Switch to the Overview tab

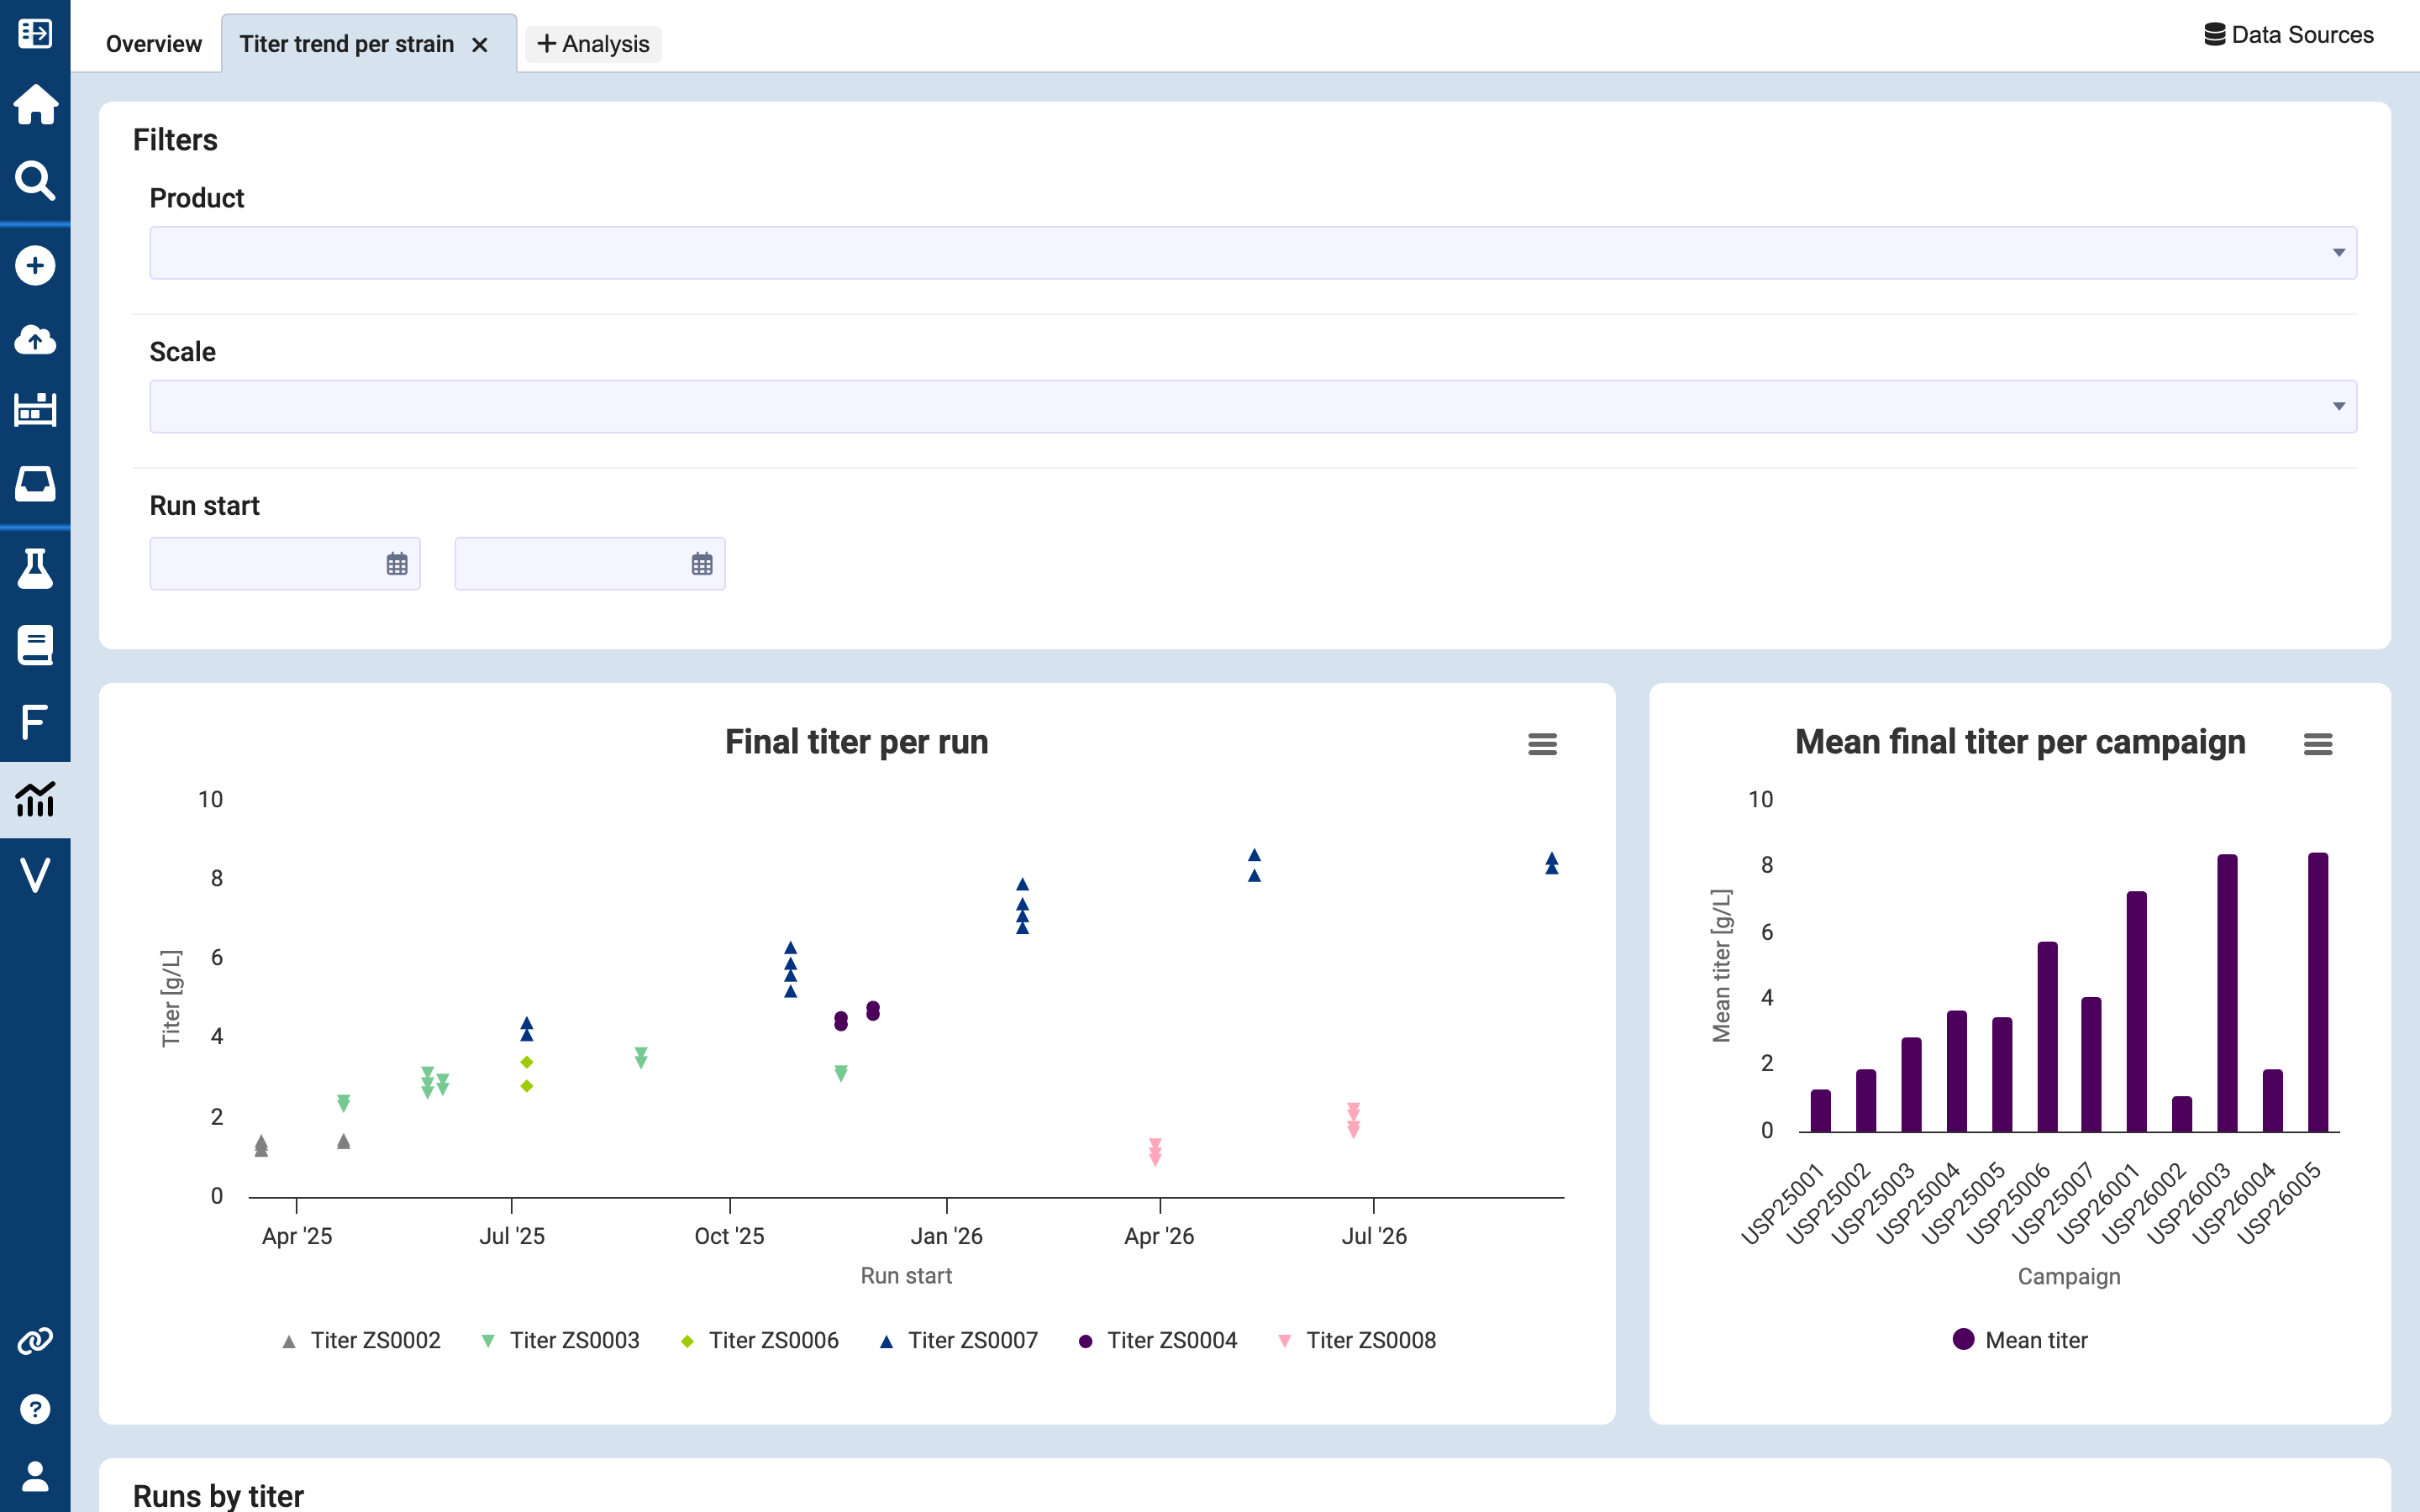point(153,44)
